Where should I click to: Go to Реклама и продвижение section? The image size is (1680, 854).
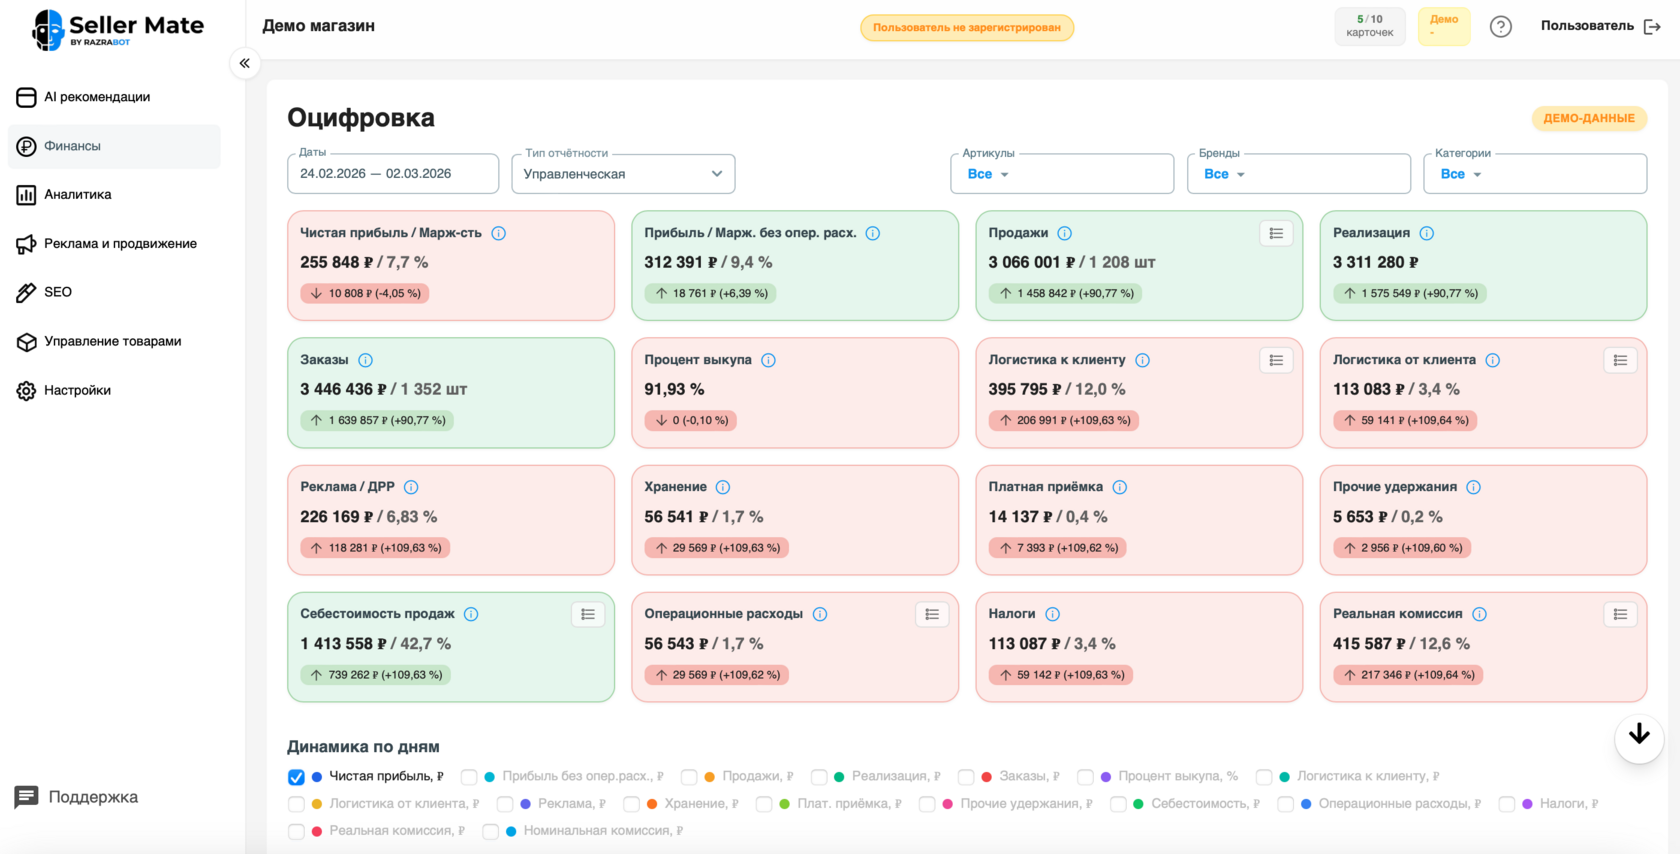(x=120, y=244)
